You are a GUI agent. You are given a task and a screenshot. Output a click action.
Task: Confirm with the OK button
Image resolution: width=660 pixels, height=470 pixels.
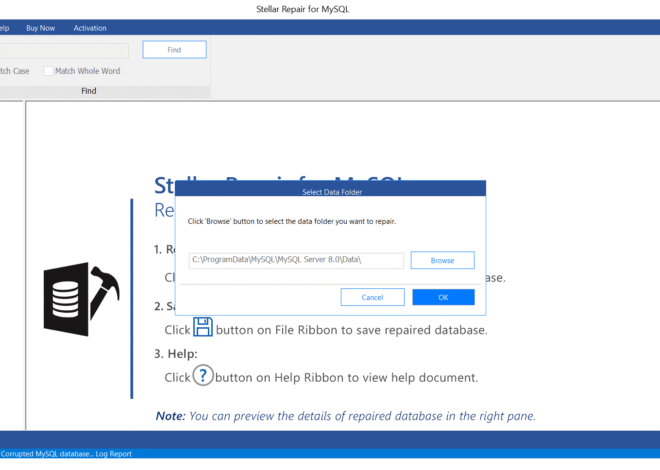[x=443, y=297]
